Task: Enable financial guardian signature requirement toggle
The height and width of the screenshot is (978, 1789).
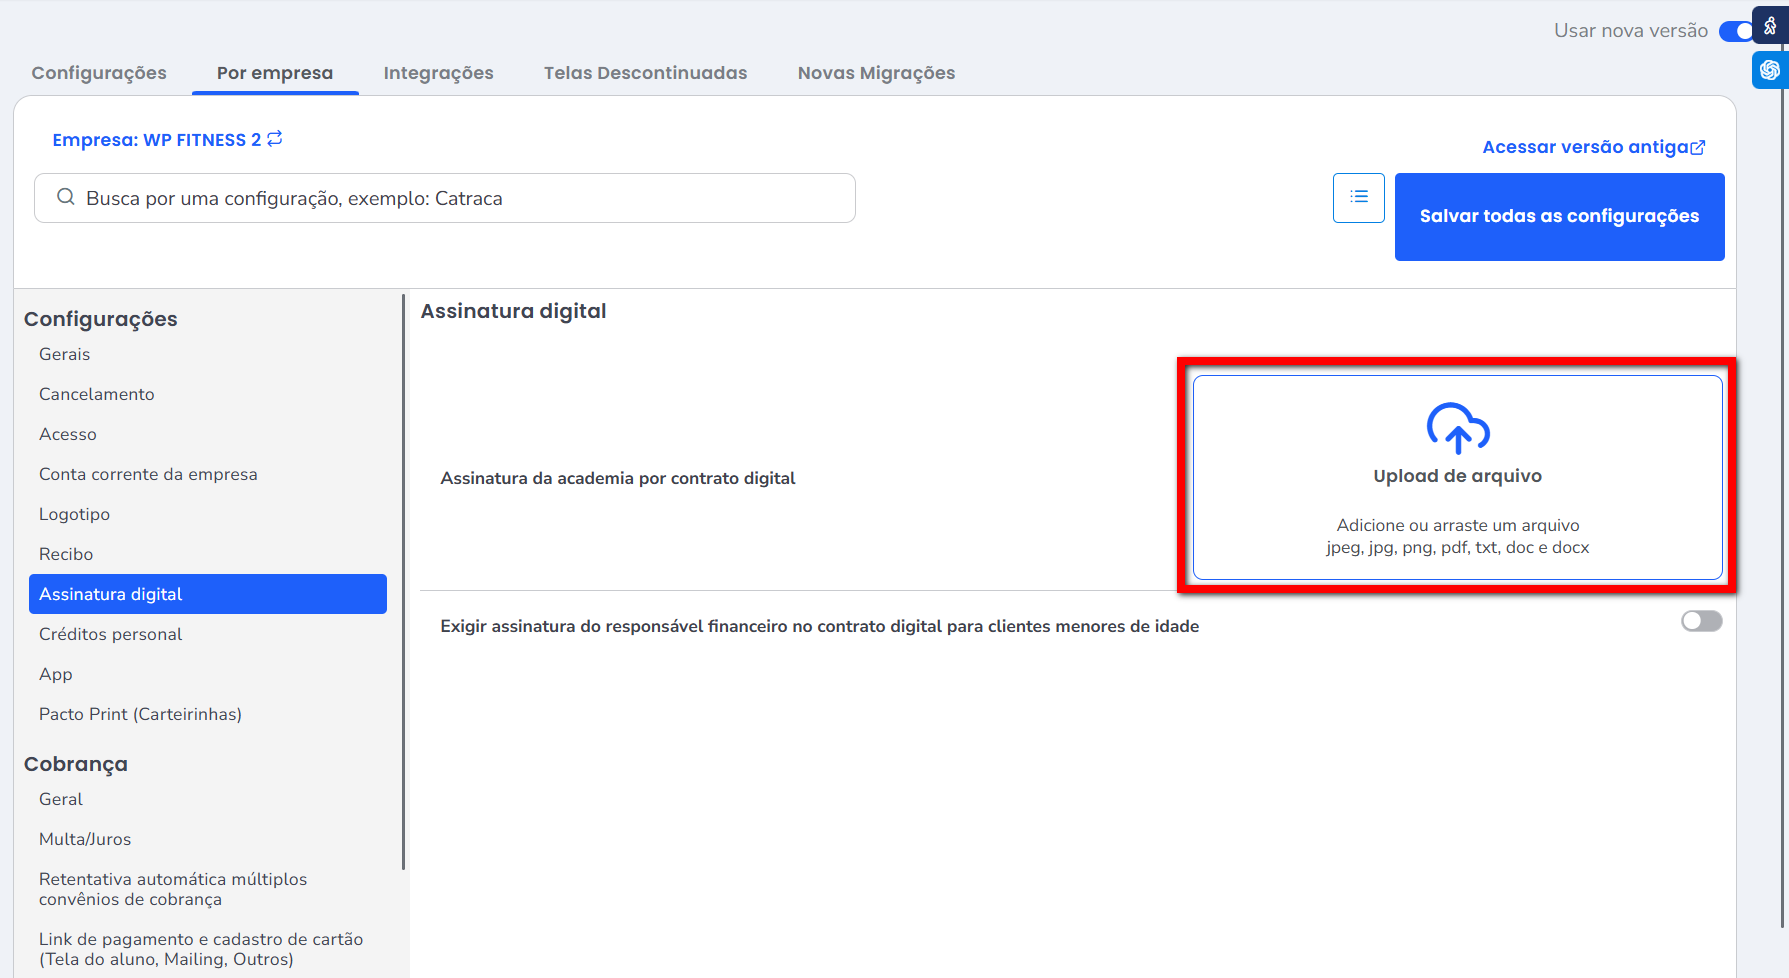Action: click(x=1701, y=621)
